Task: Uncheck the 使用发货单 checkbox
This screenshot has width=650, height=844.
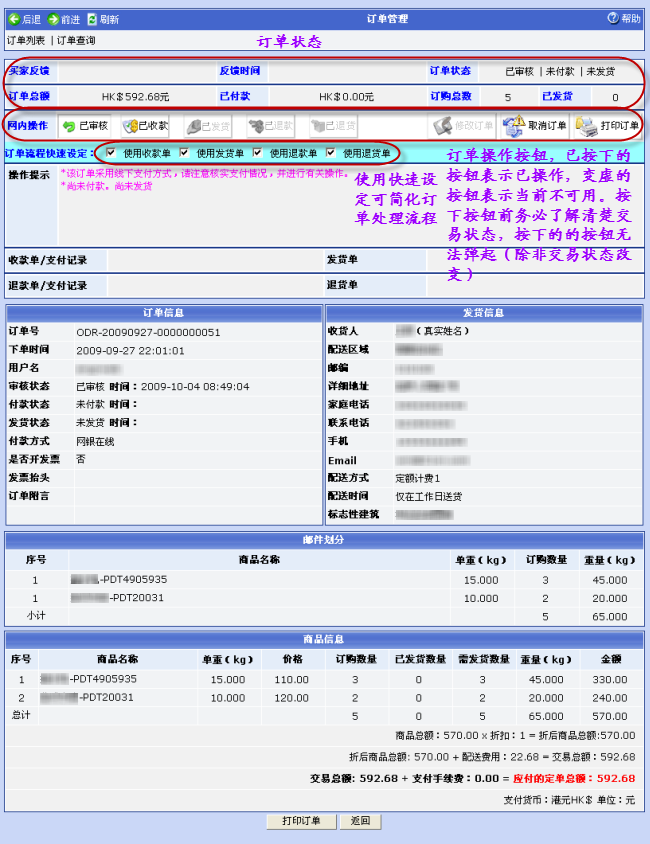Action: coord(184,153)
